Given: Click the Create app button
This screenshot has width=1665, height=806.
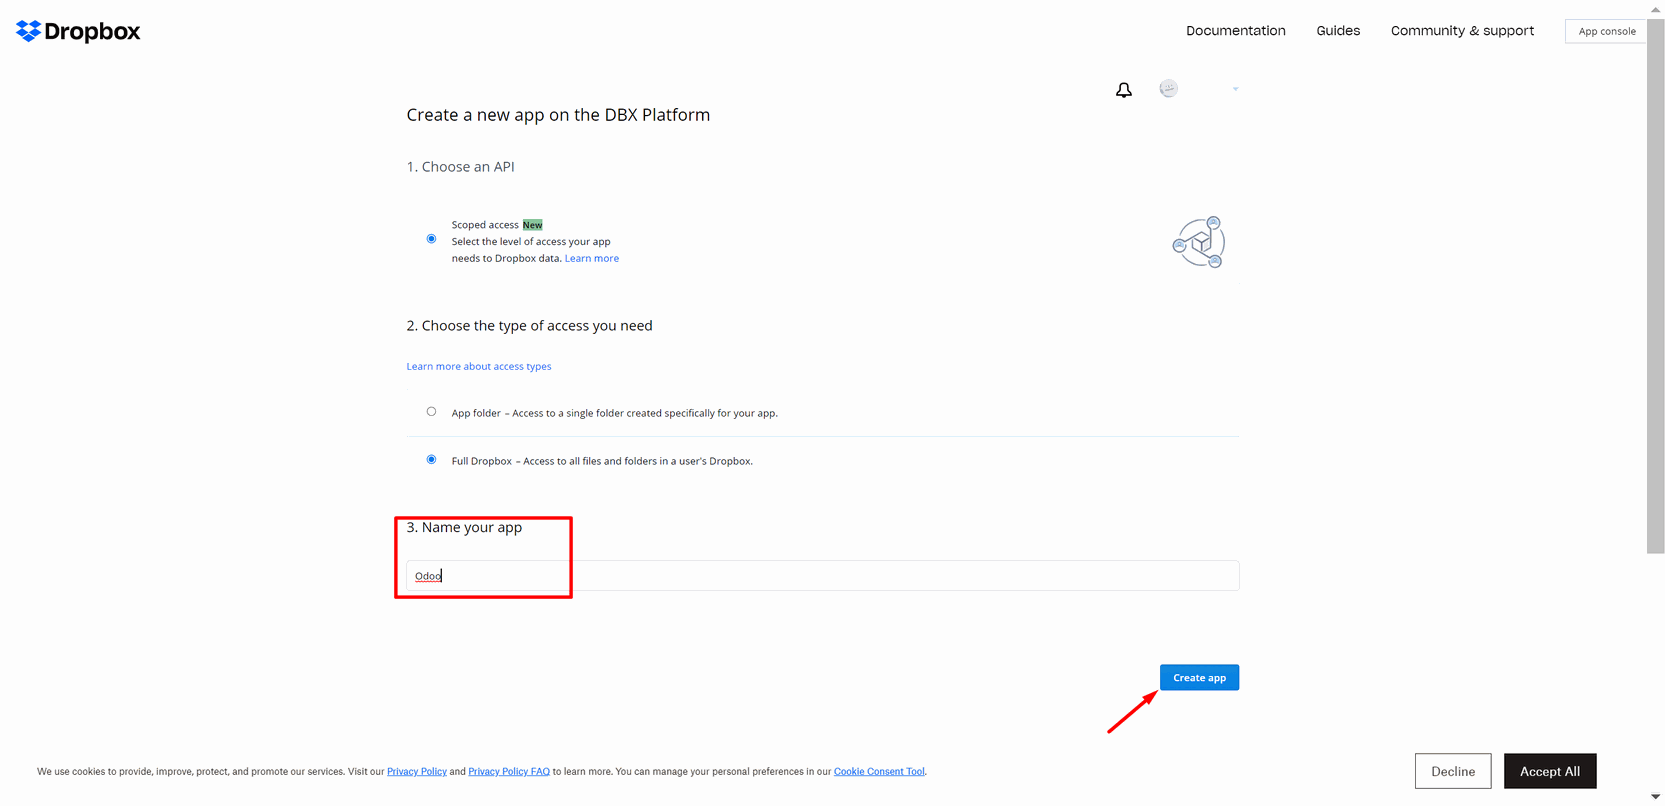Looking at the screenshot, I should pos(1199,677).
